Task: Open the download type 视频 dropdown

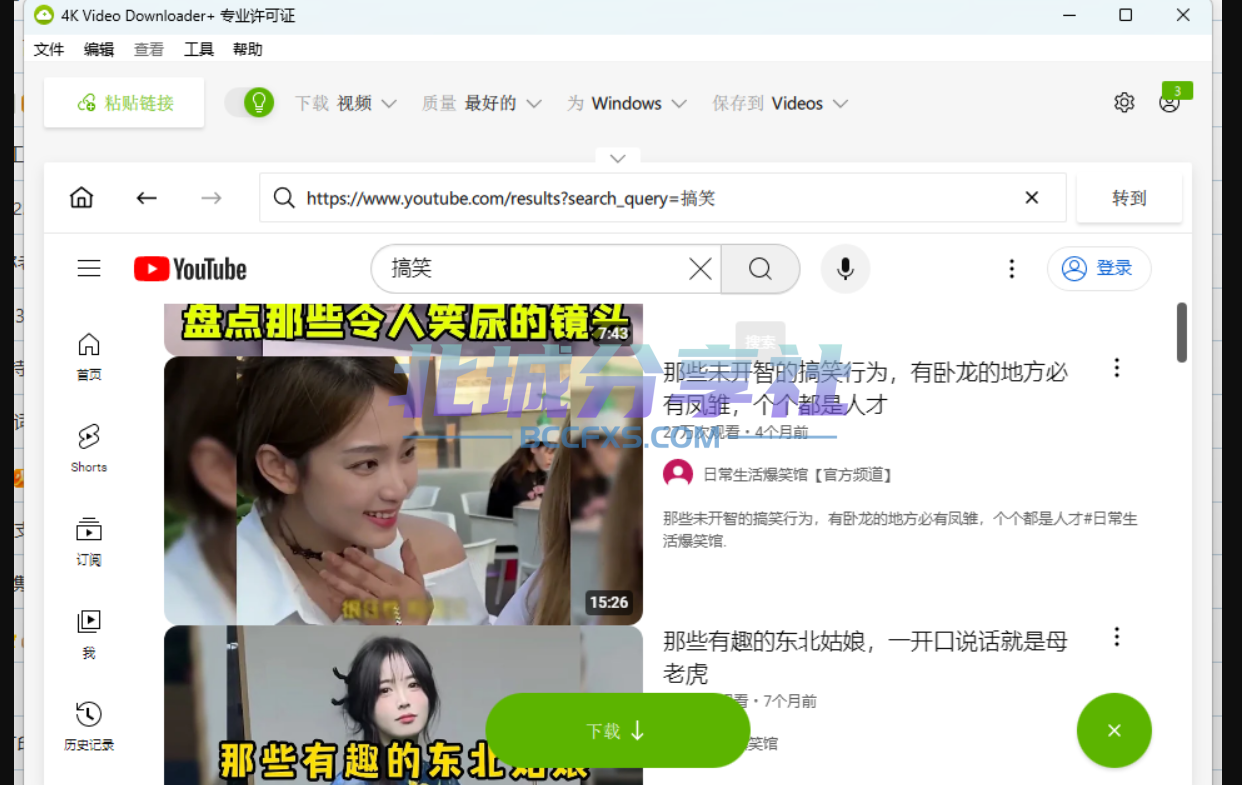Action: tap(346, 103)
